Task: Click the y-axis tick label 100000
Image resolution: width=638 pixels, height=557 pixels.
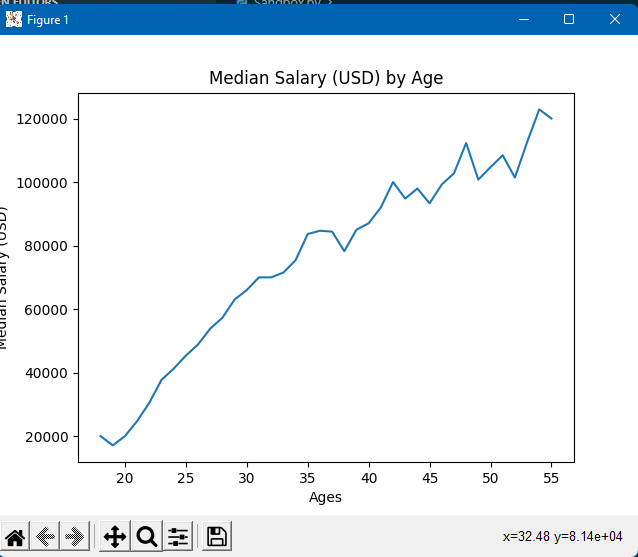Action: coord(42,183)
